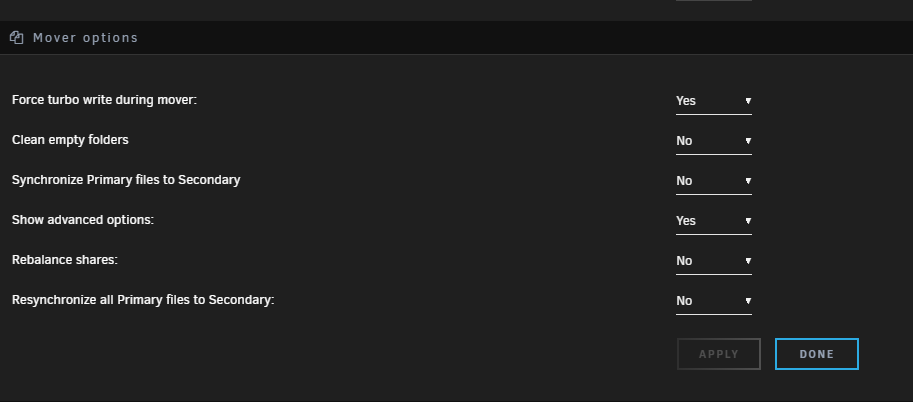Expand the Clean empty folders dropdown arrow
Image resolution: width=913 pixels, height=402 pixels.
click(x=748, y=141)
